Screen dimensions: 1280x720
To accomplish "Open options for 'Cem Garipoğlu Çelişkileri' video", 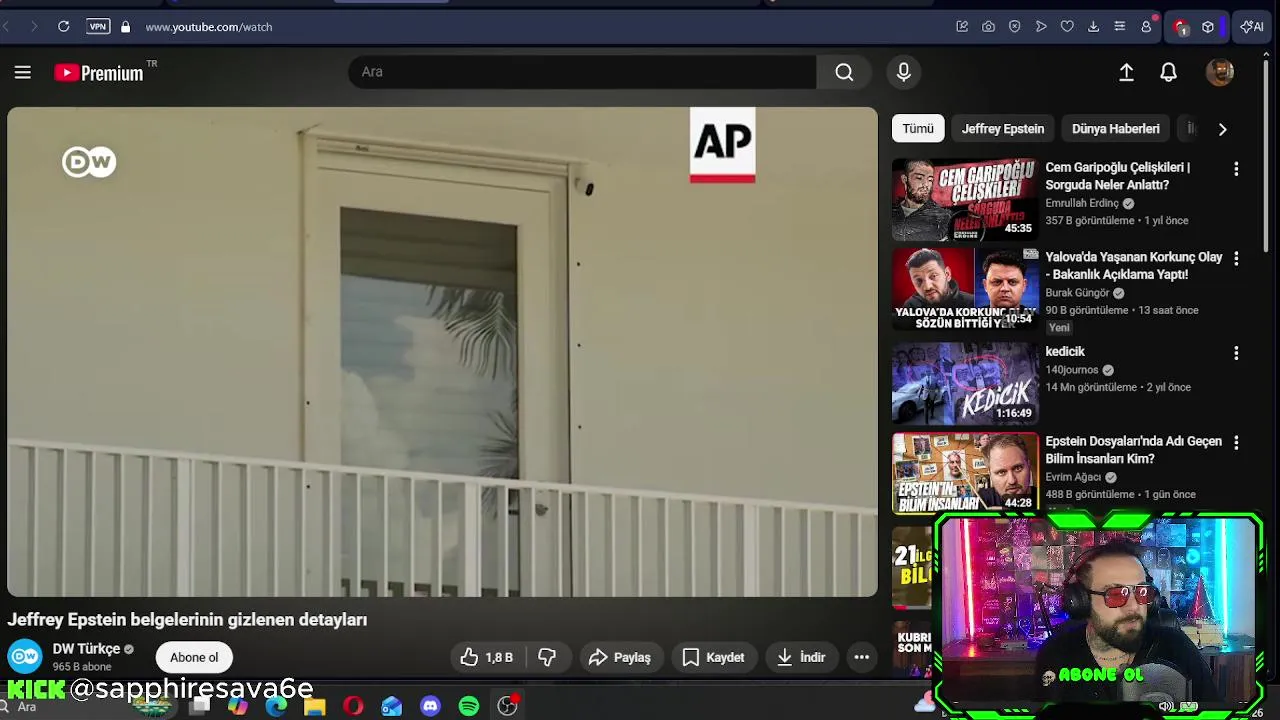I will point(1236,169).
